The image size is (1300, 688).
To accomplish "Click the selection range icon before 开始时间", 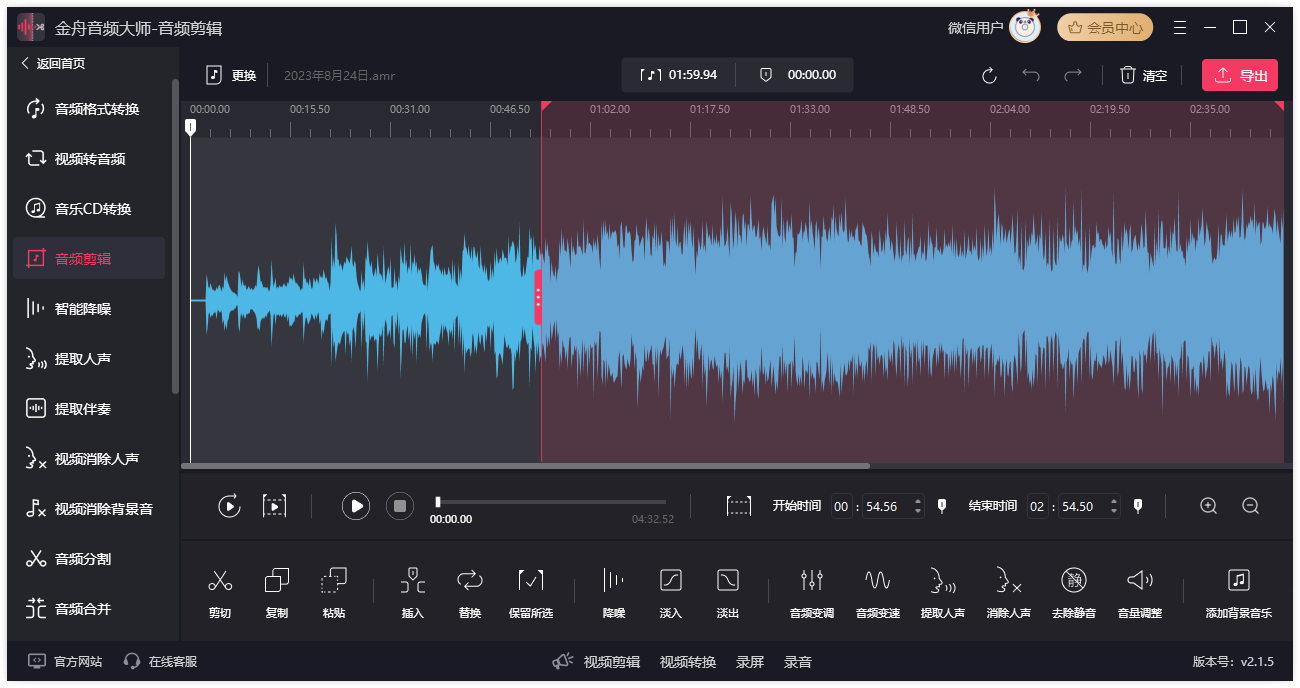I will coord(738,506).
